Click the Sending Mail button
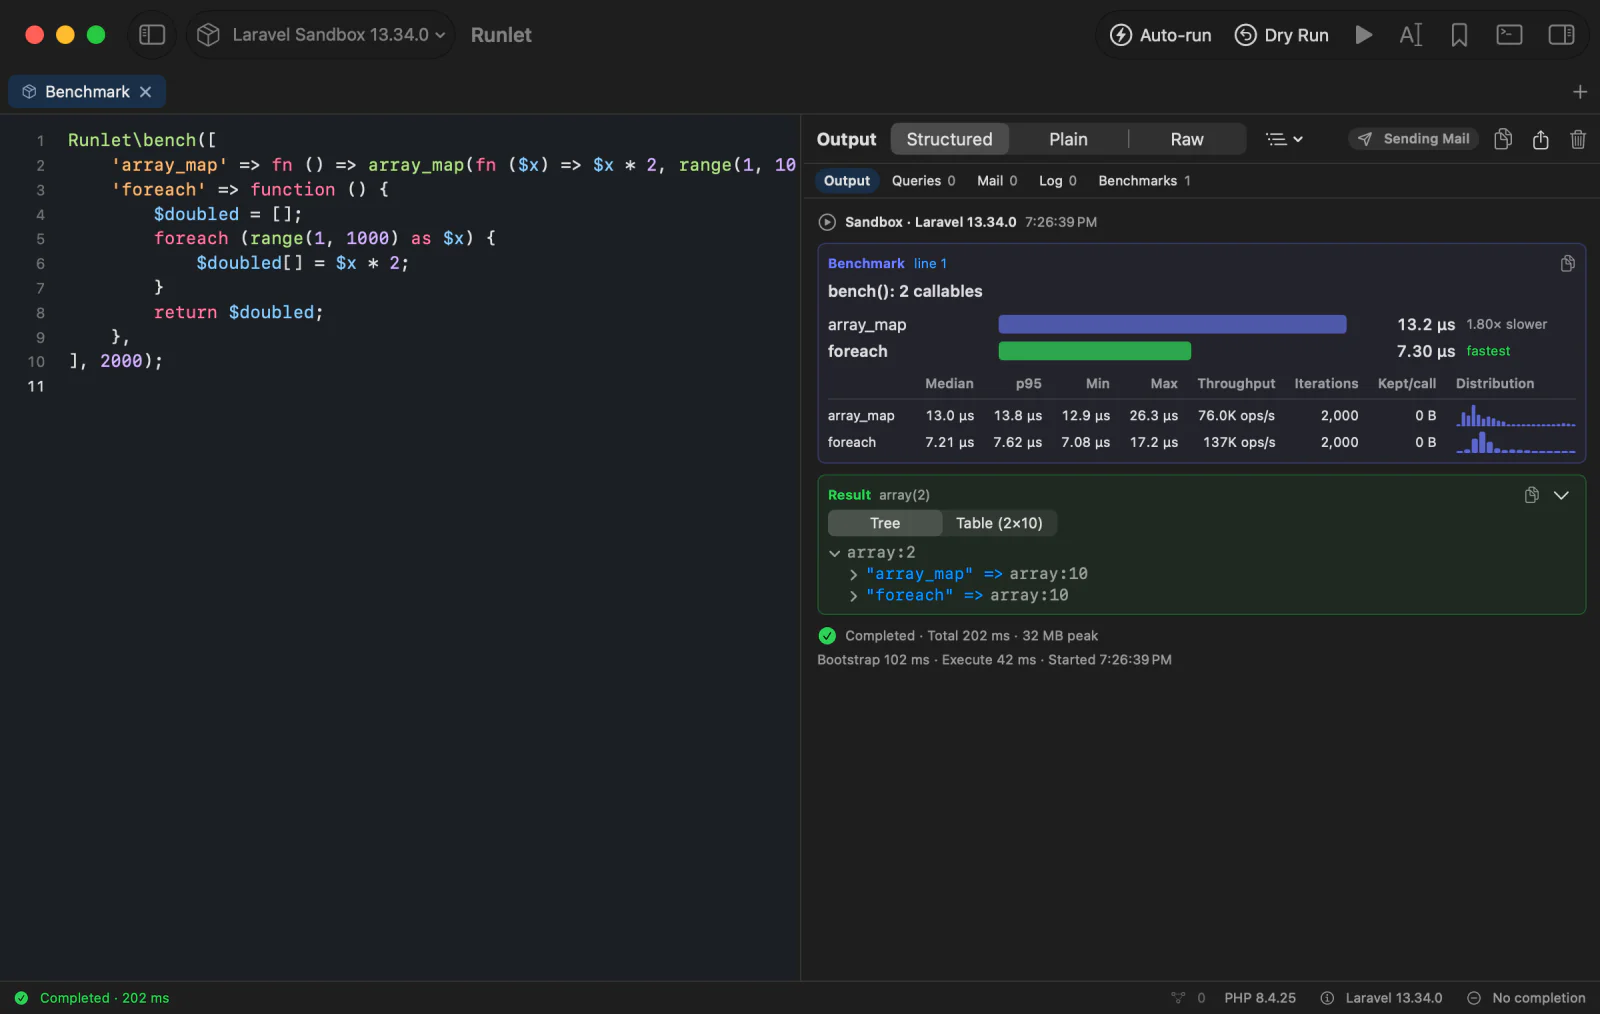 point(1413,139)
